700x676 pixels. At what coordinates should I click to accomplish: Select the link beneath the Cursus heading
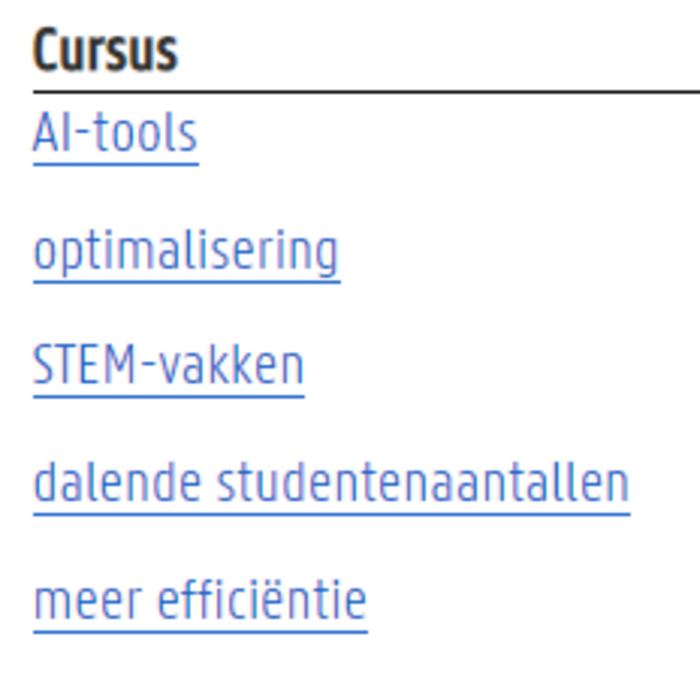(x=116, y=133)
